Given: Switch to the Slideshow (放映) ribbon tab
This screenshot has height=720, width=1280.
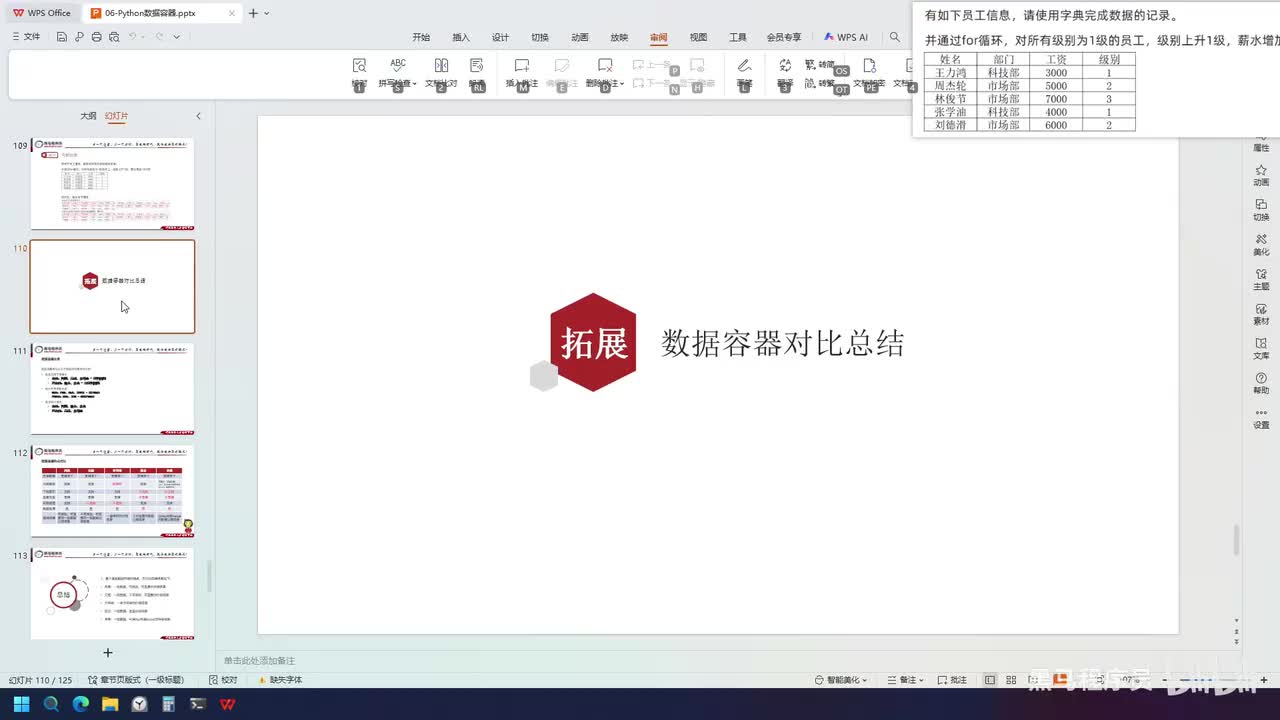Looking at the screenshot, I should 619,37.
